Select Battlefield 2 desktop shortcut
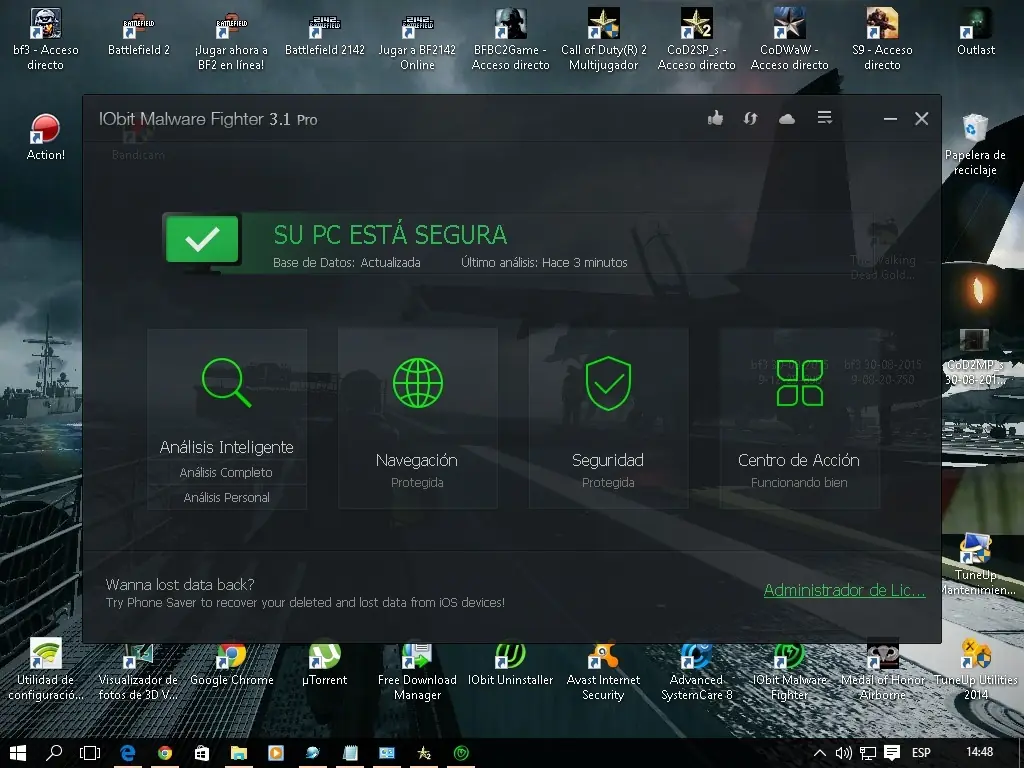Viewport: 1024px width, 768px height. point(138,34)
